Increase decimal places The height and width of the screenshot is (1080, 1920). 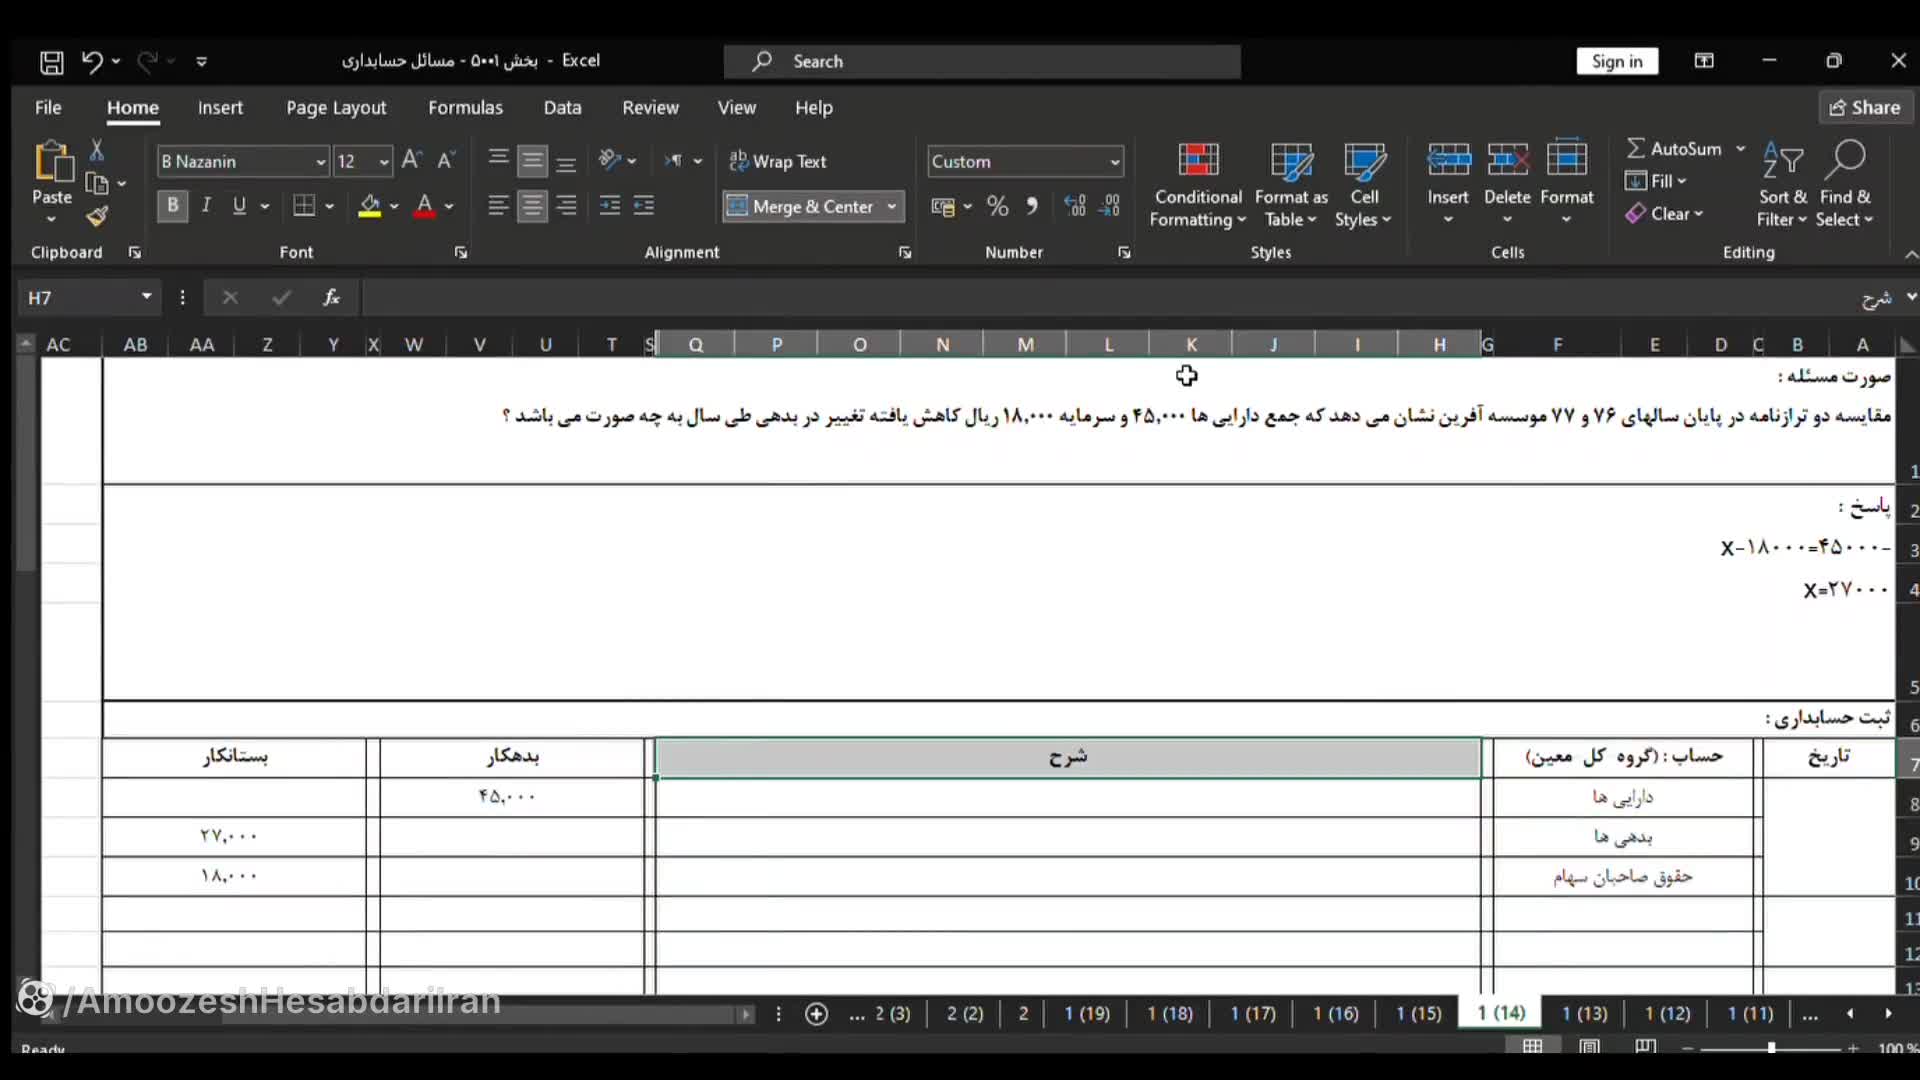click(1075, 206)
